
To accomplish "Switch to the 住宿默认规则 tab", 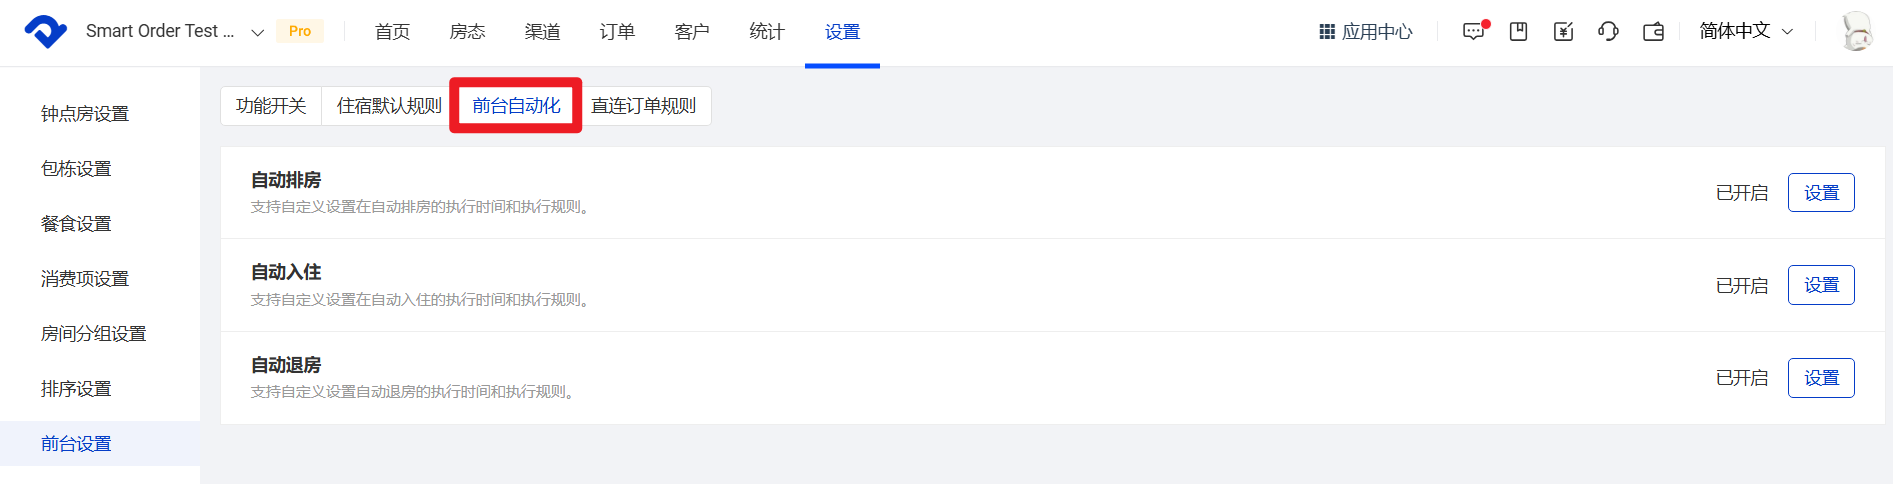I will pyautogui.click(x=389, y=106).
